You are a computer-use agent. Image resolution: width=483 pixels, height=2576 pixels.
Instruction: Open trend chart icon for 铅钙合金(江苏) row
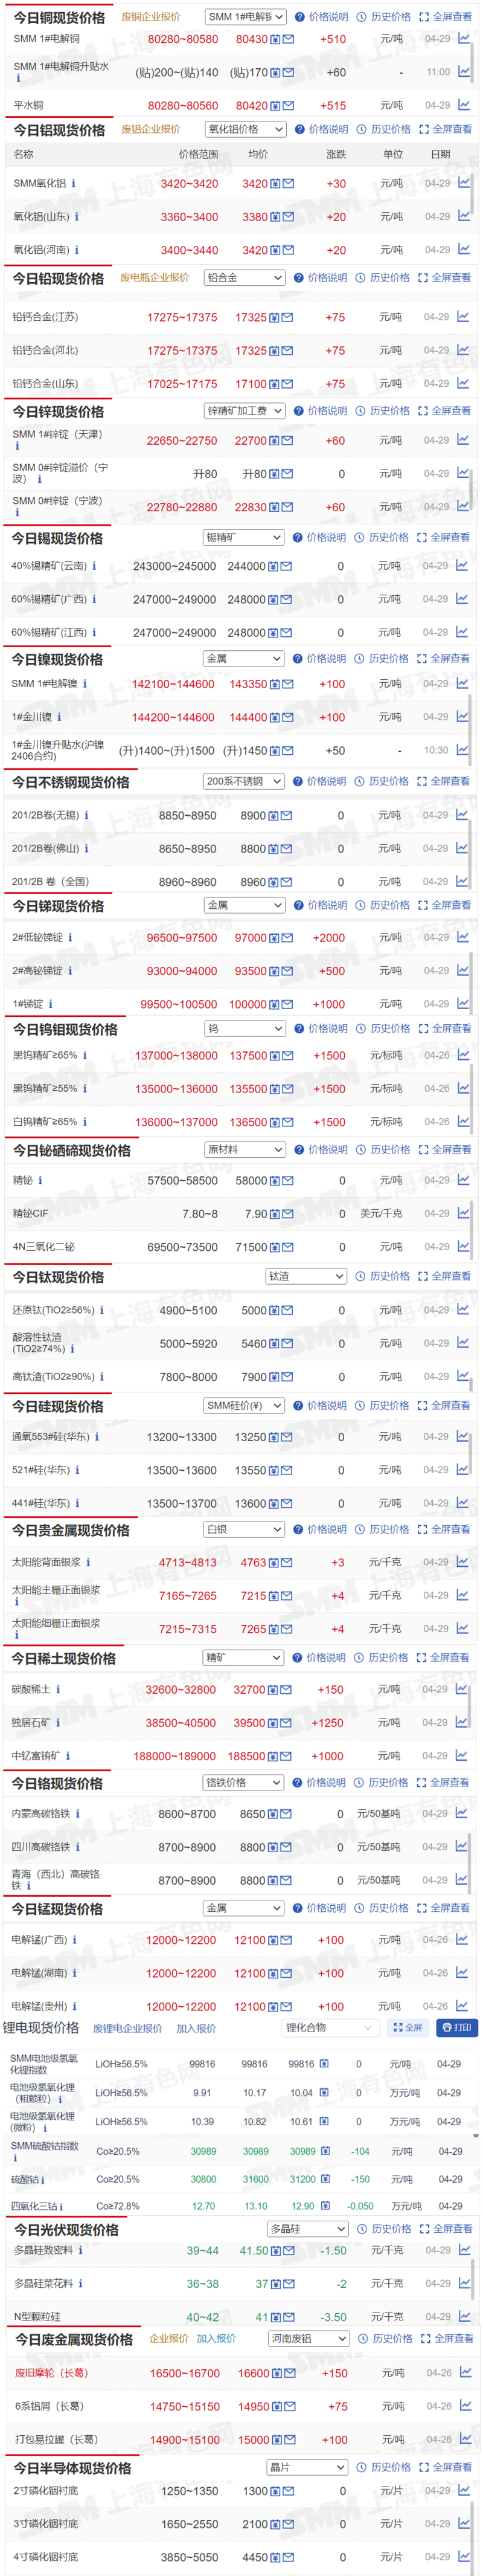(463, 317)
